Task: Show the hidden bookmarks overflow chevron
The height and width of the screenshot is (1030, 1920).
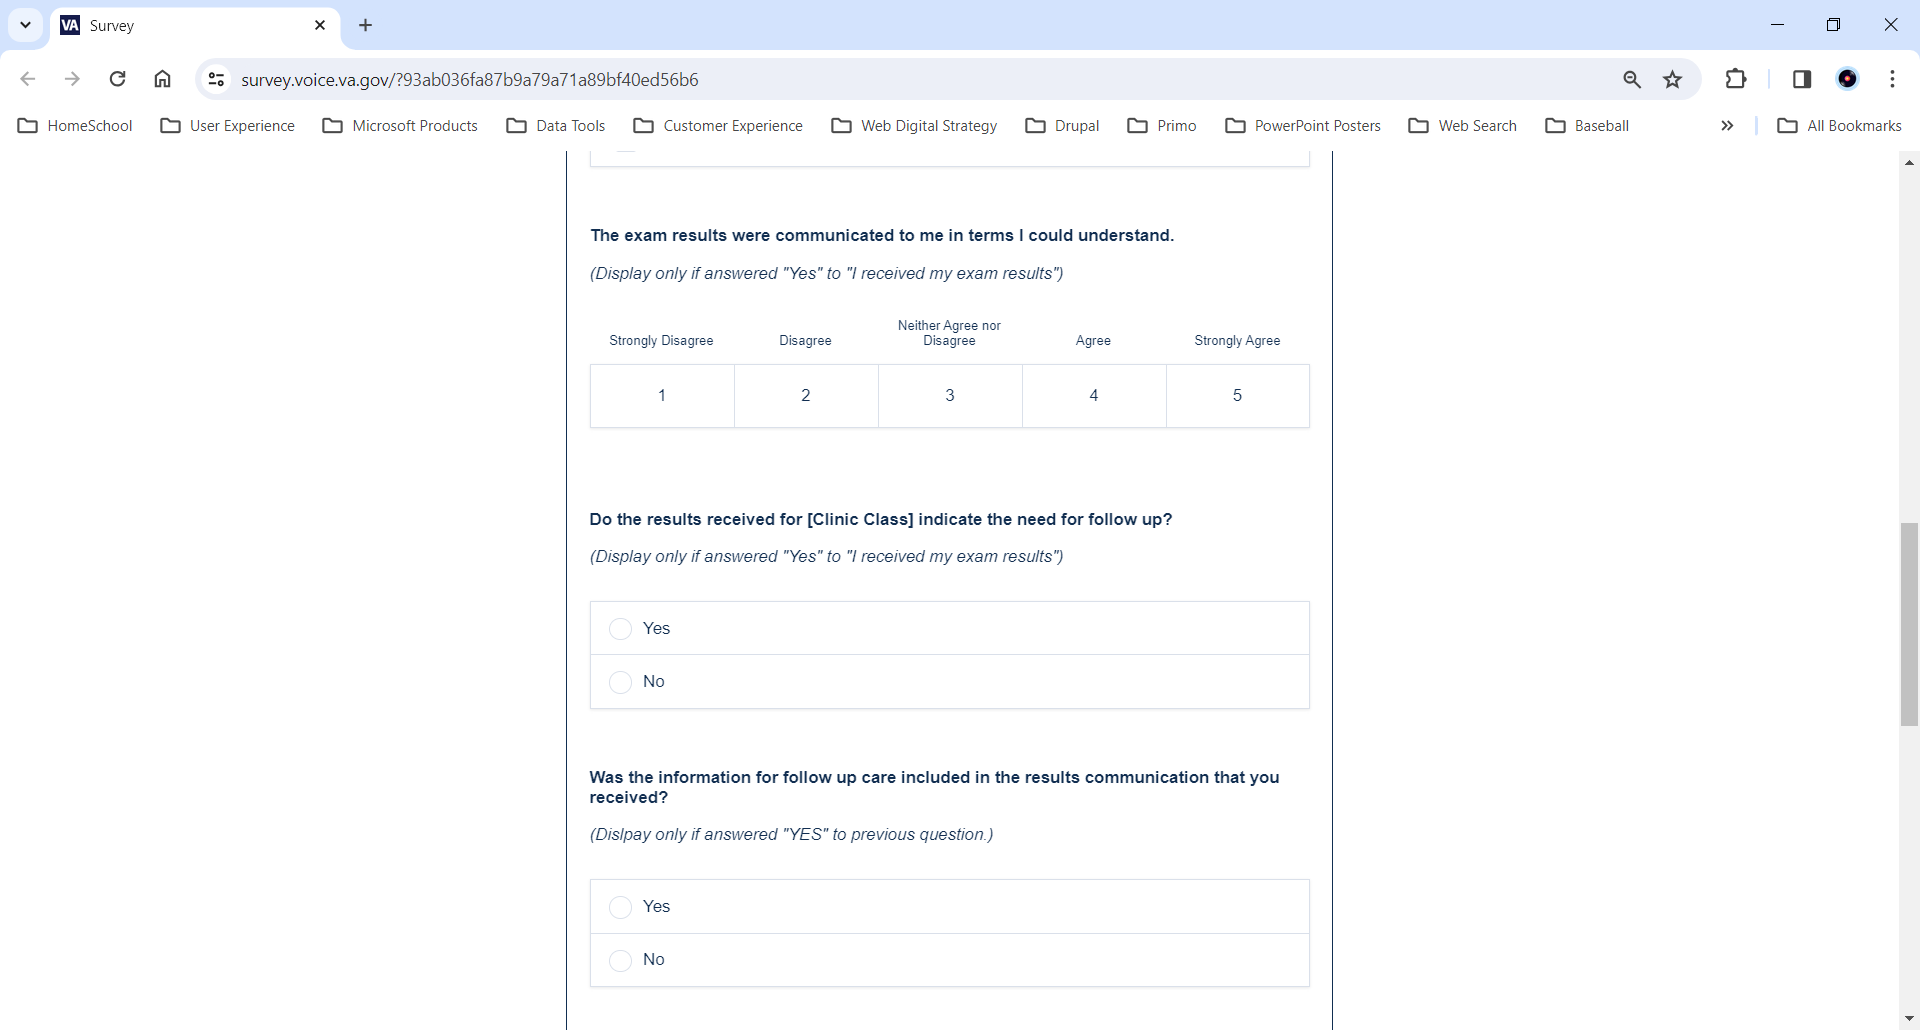Action: tap(1727, 126)
